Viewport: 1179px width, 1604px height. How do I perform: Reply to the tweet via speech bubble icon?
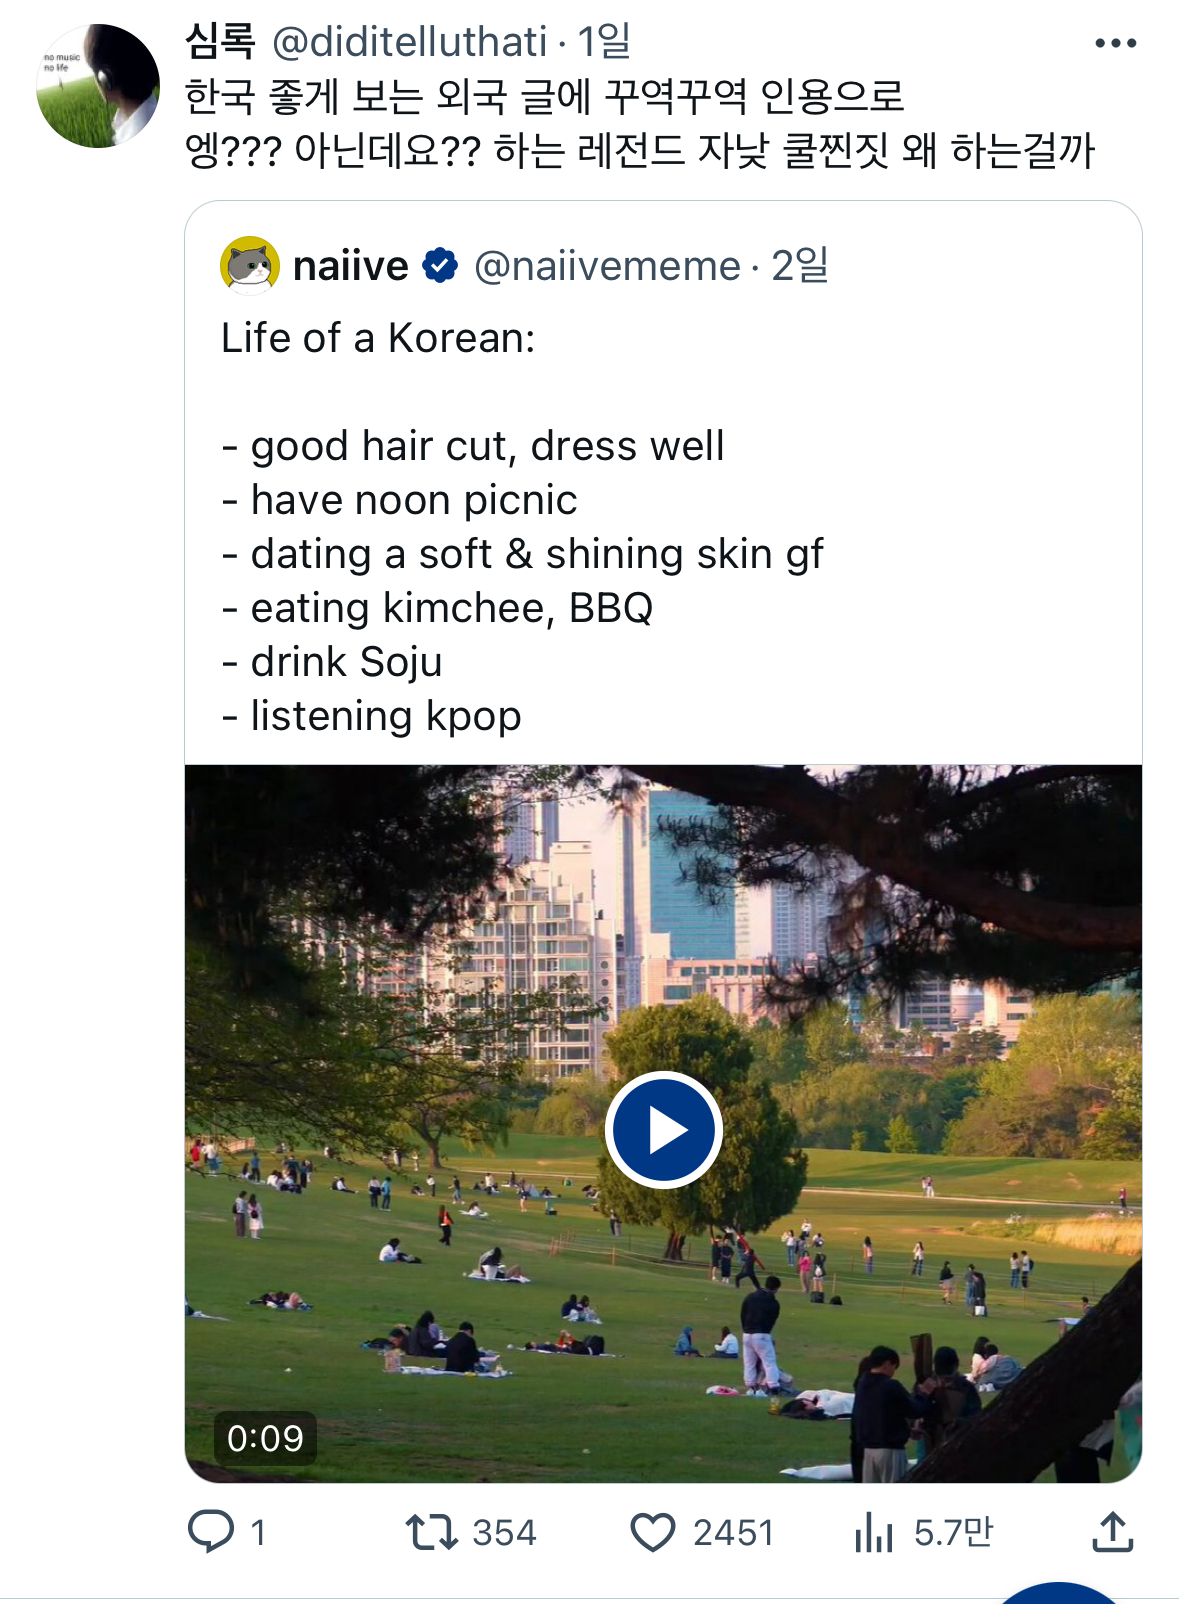pyautogui.click(x=211, y=1531)
